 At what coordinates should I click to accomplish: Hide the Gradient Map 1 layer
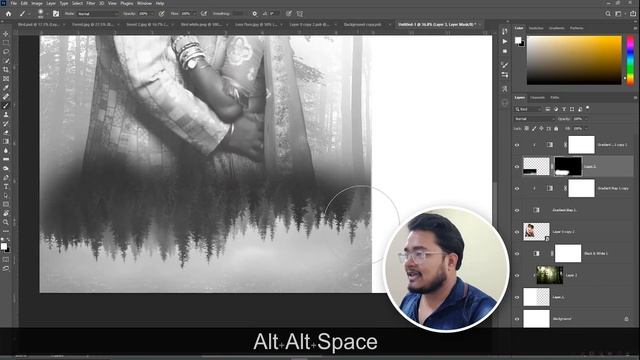tap(517, 210)
